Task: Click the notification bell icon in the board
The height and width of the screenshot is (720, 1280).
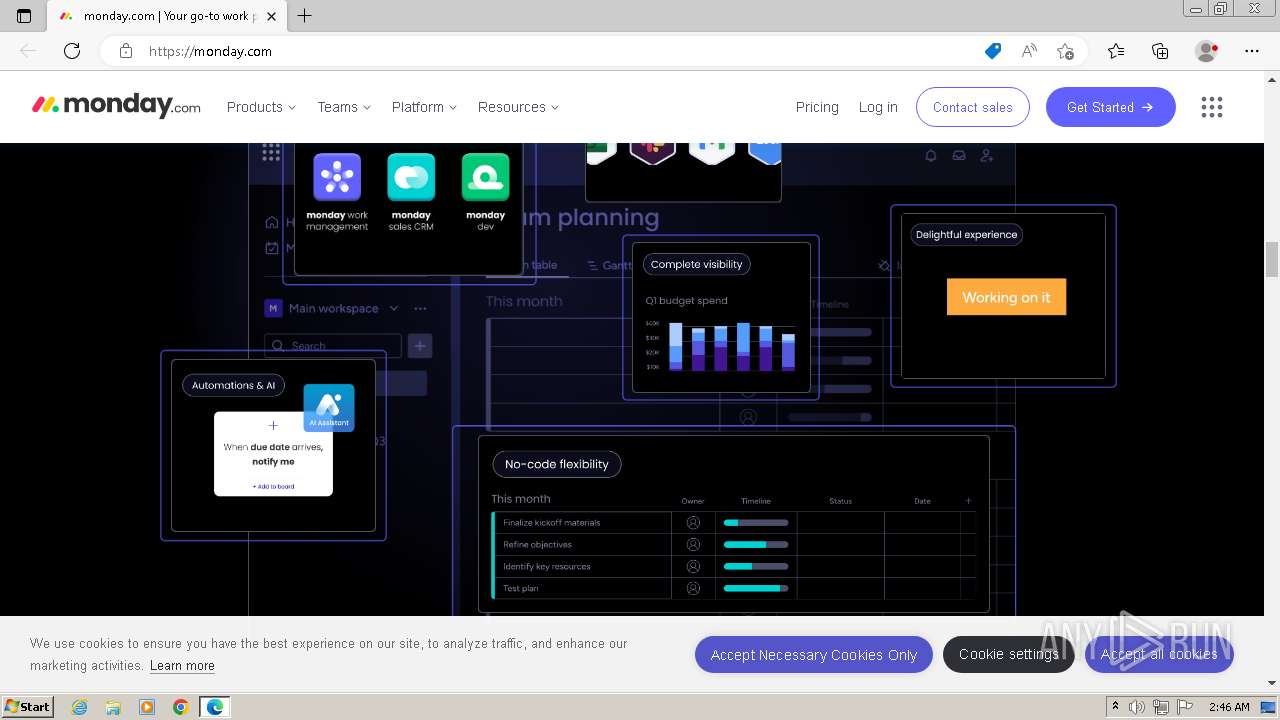Action: pyautogui.click(x=931, y=156)
